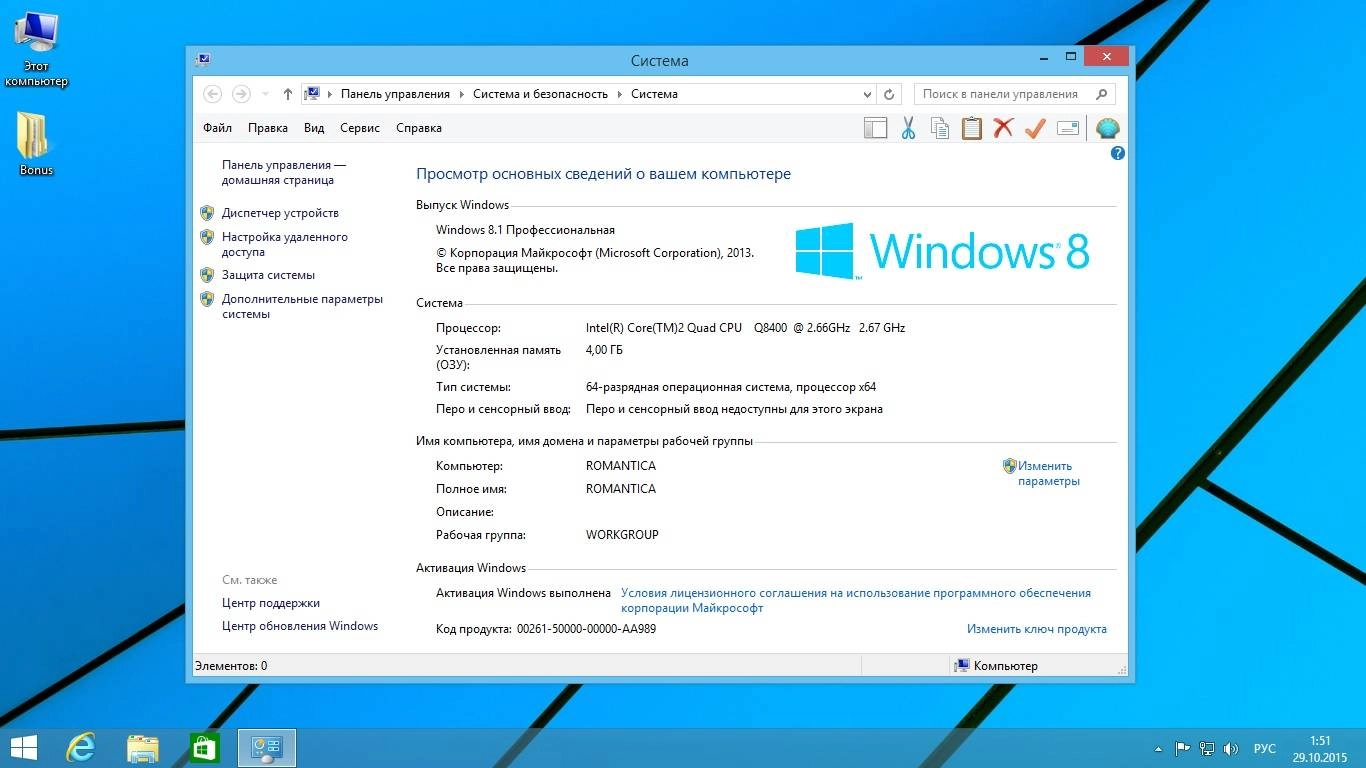Expand chevron before Панель управления breadcrumb

(x=331, y=94)
